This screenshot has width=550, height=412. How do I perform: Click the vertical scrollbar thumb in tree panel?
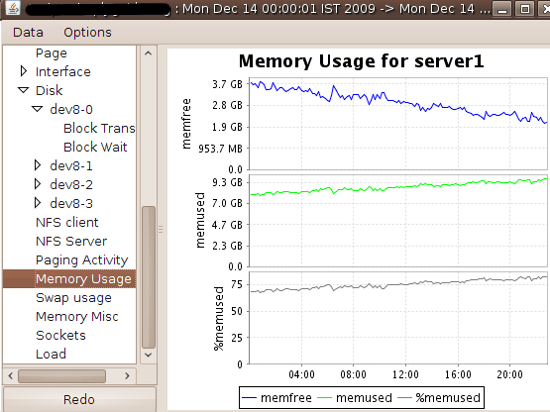click(x=148, y=277)
